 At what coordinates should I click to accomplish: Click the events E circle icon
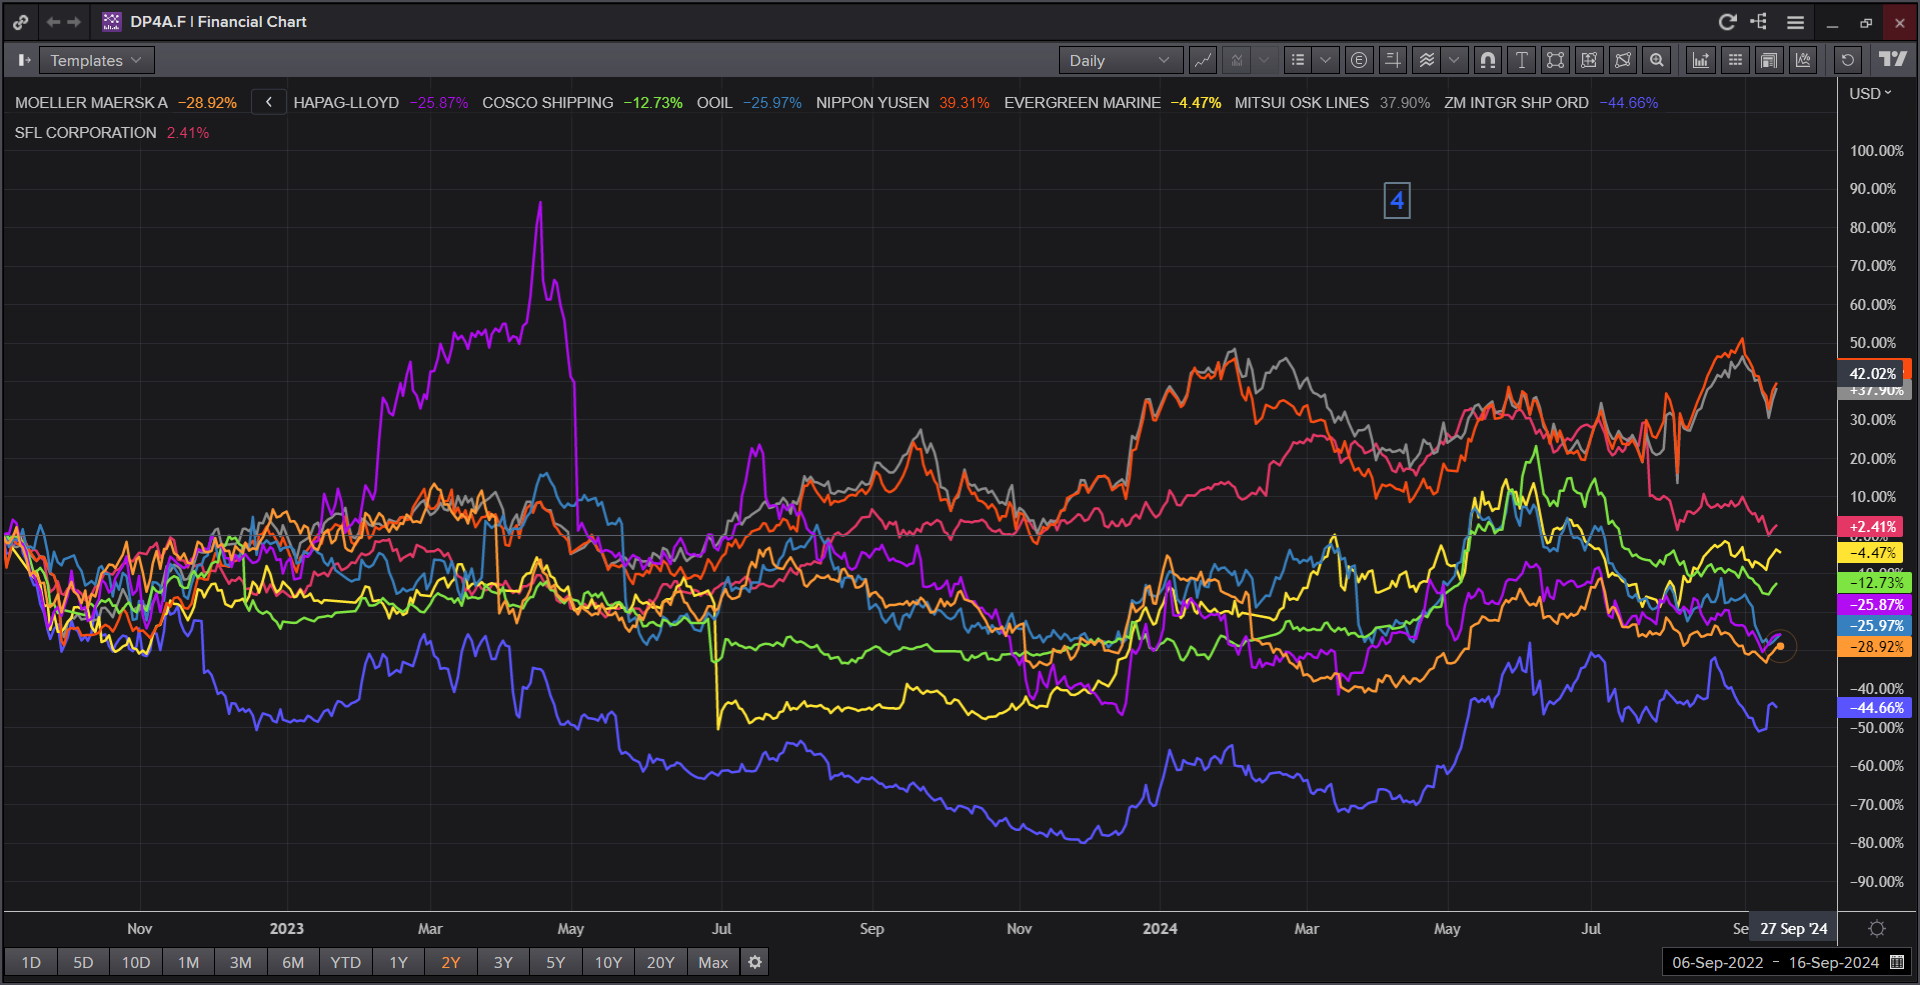(1358, 60)
